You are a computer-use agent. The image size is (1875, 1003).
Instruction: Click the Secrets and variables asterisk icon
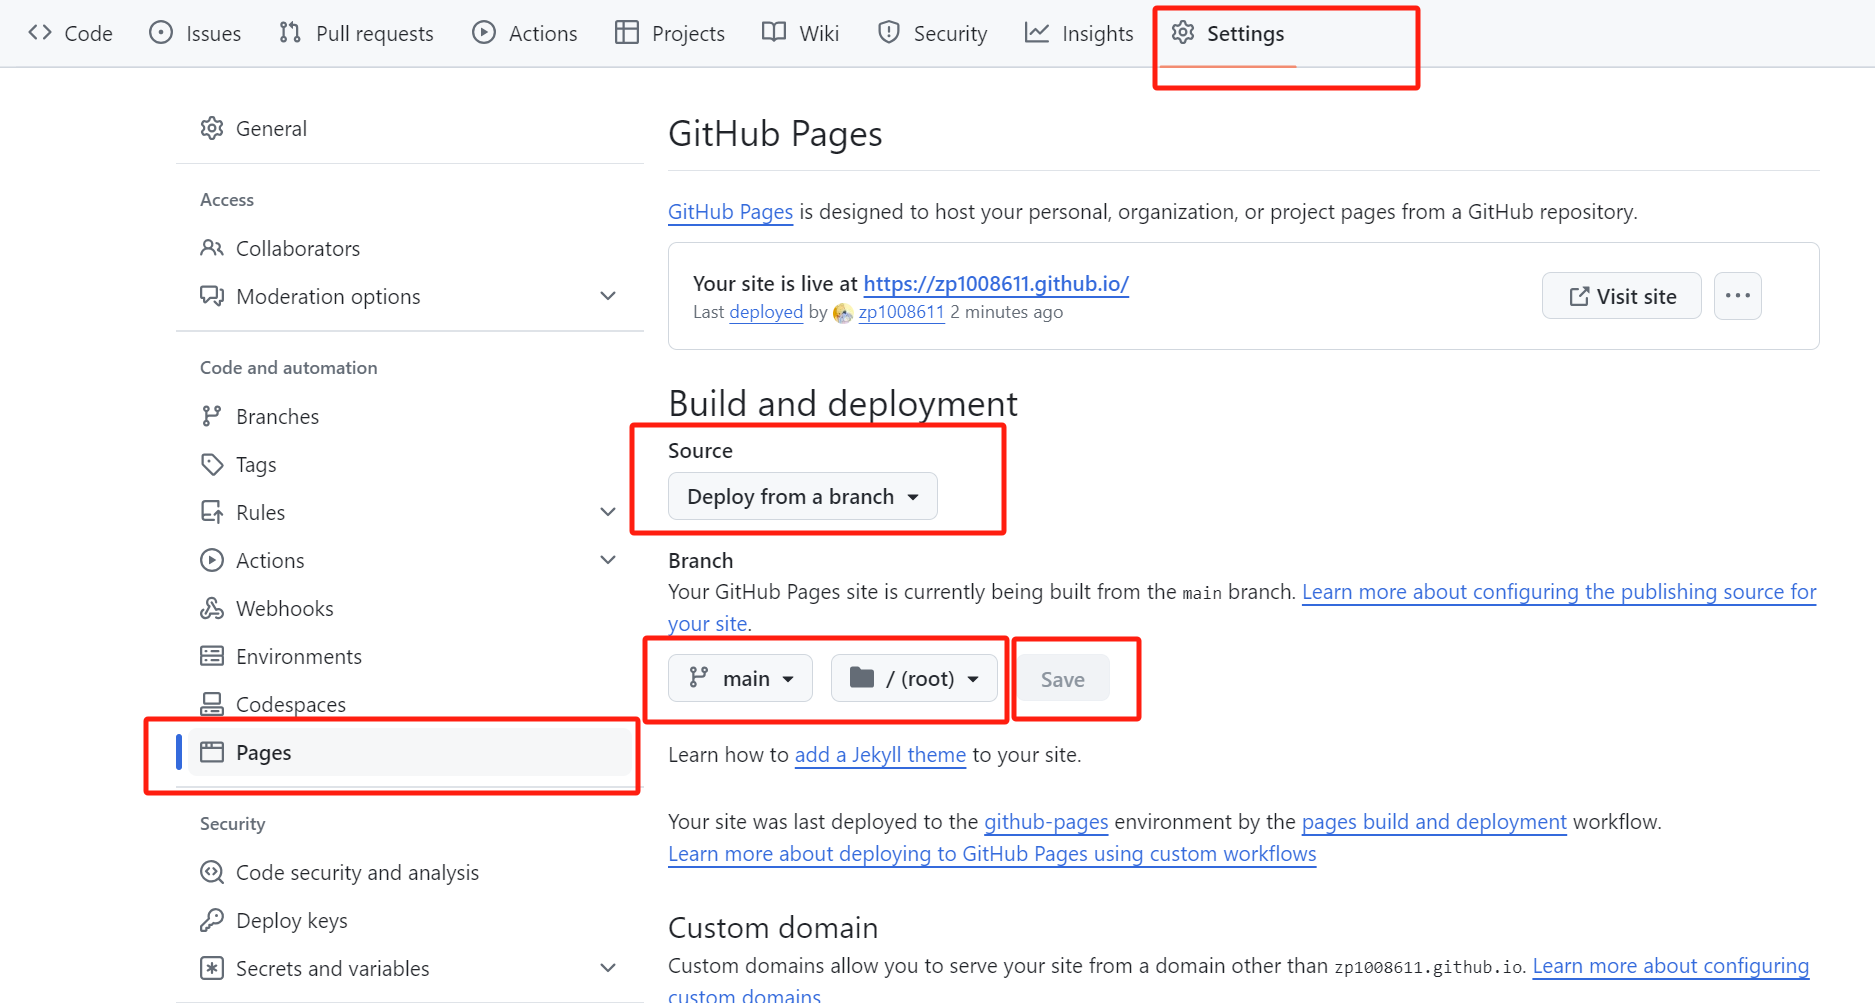coord(212,968)
